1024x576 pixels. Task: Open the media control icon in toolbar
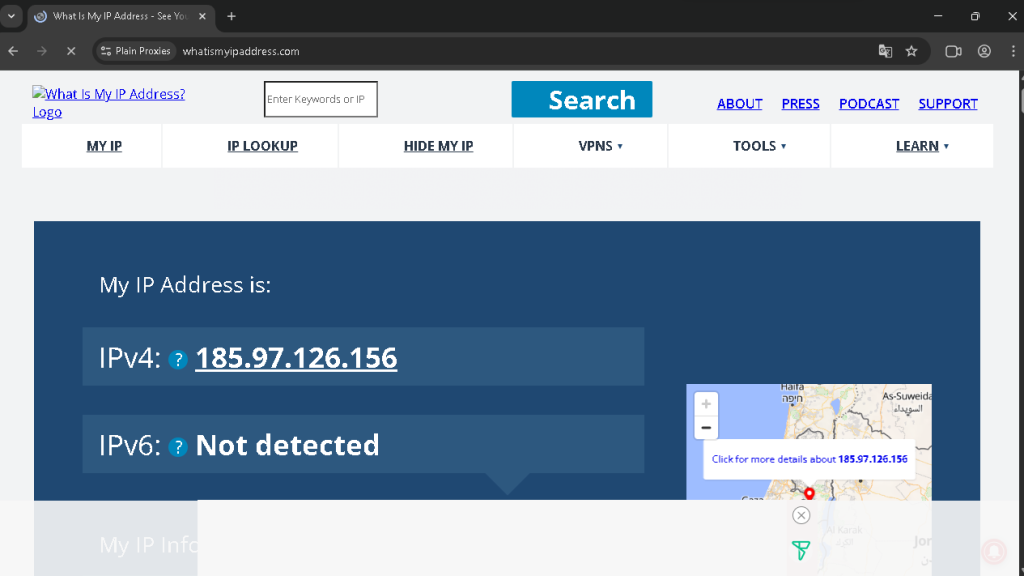click(x=953, y=51)
